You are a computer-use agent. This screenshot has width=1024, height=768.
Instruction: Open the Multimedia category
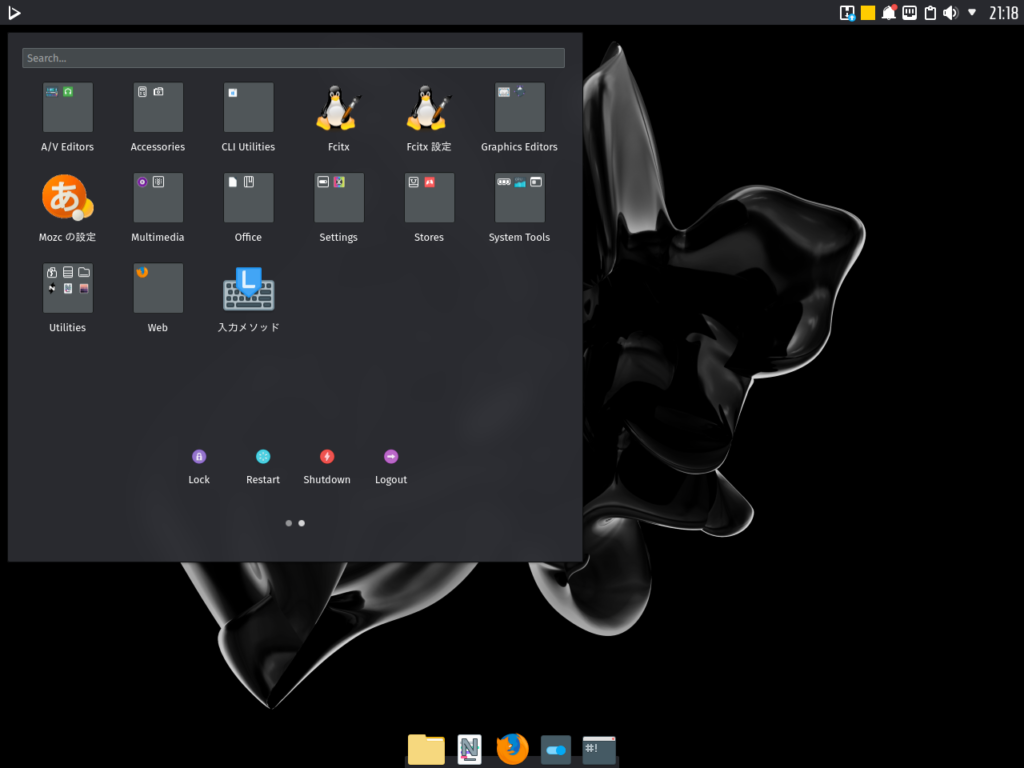[157, 197]
